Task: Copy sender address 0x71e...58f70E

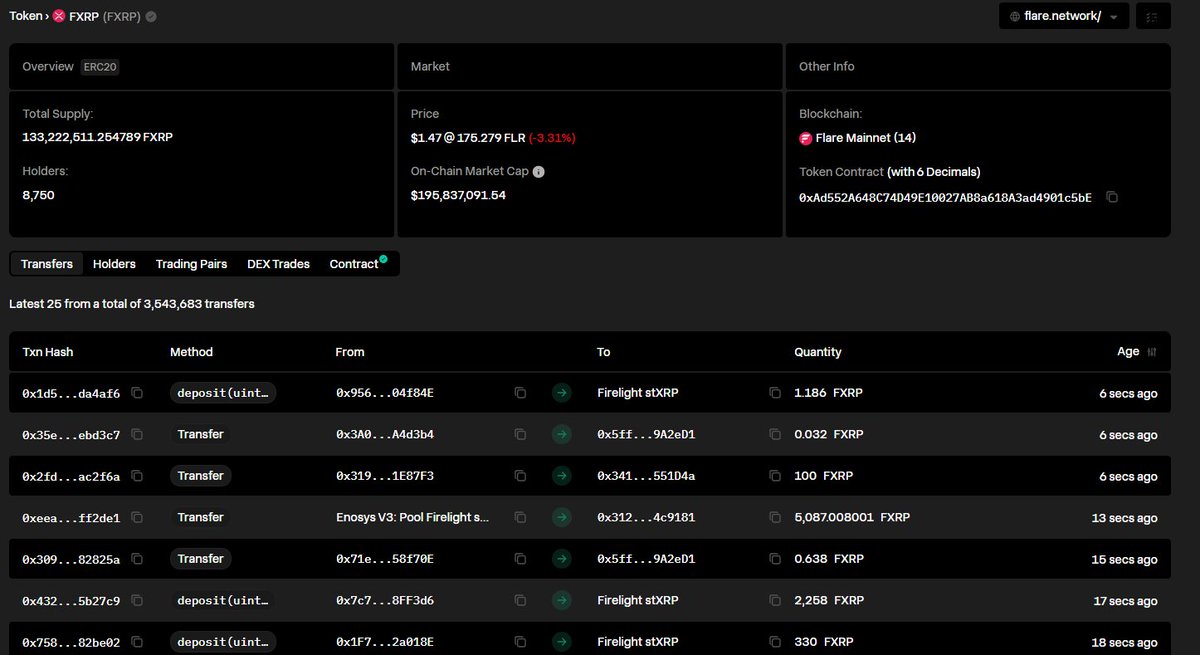Action: [520, 559]
